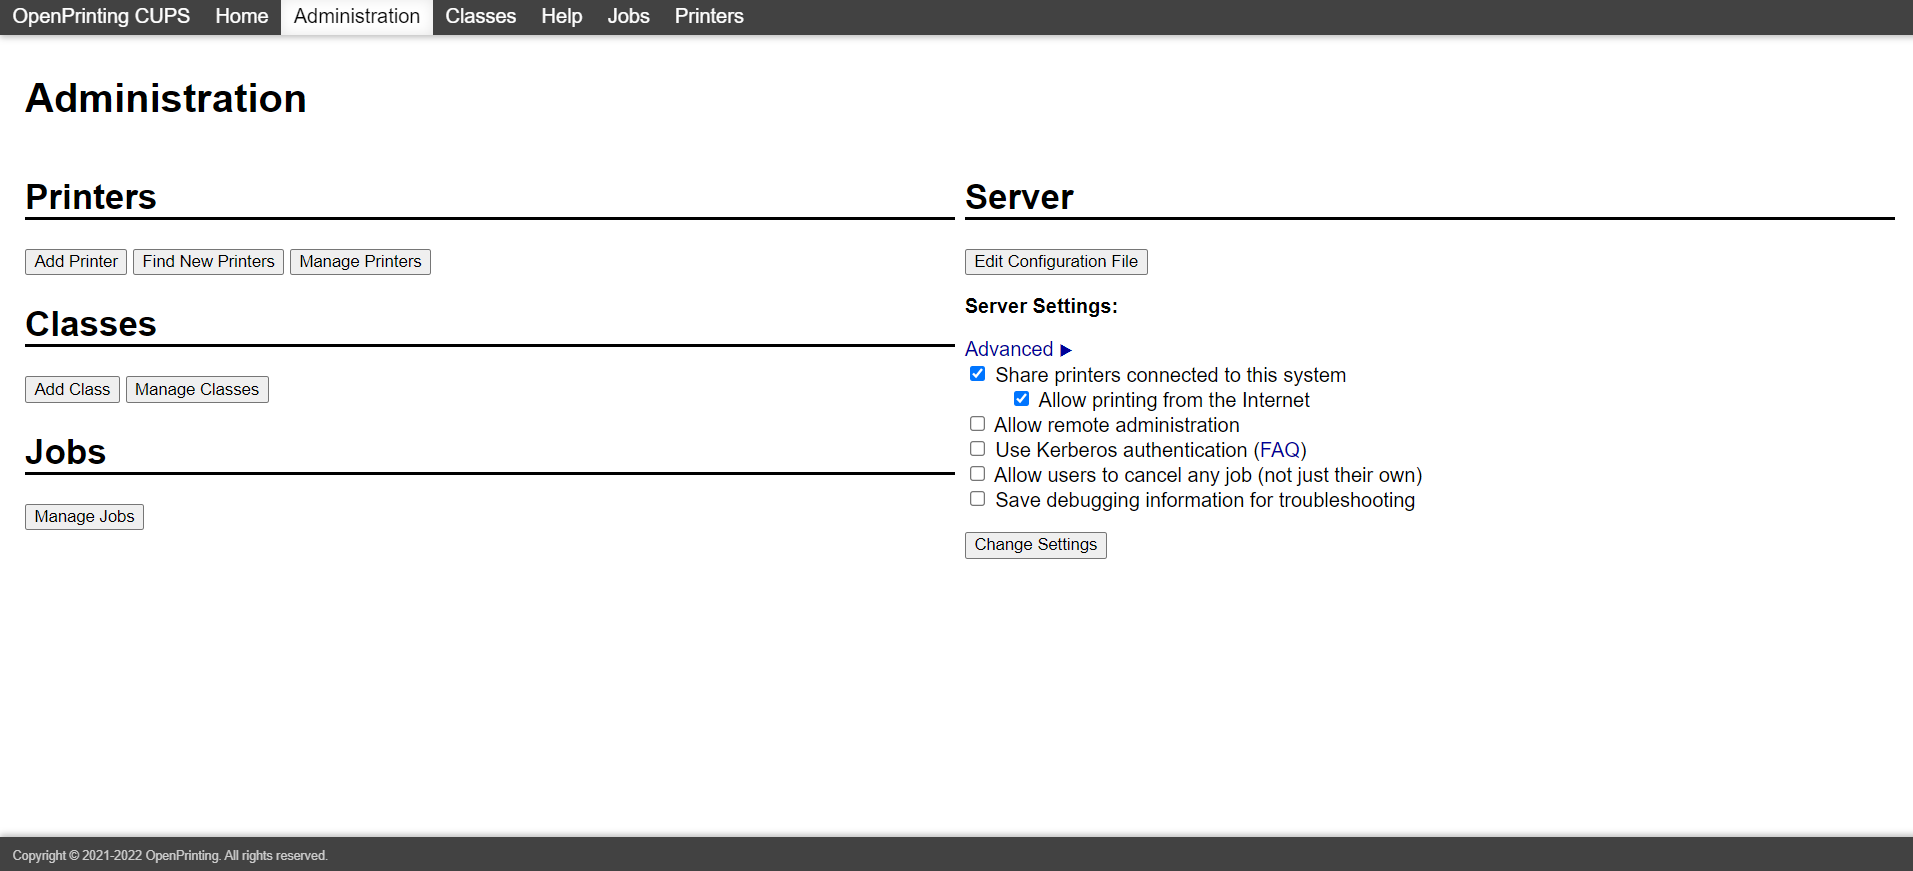This screenshot has width=1913, height=871.
Task: Enable Allow users to cancel any job
Action: tap(977, 474)
